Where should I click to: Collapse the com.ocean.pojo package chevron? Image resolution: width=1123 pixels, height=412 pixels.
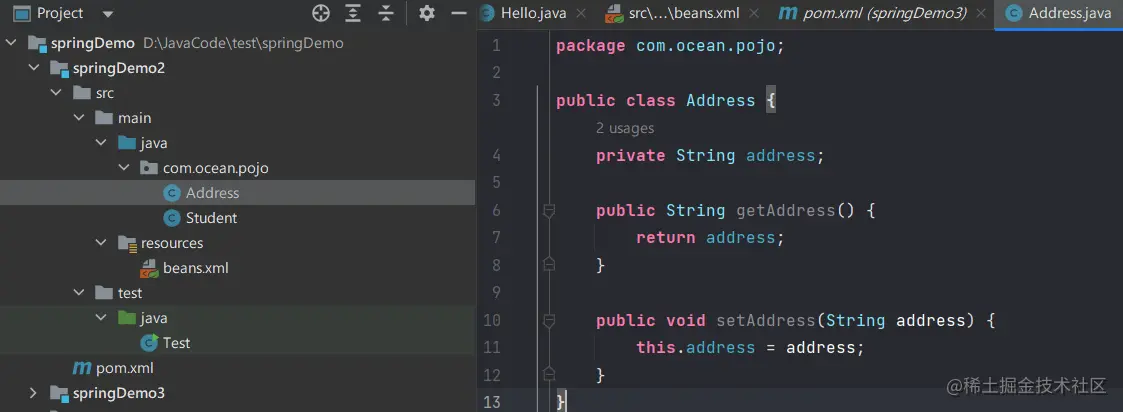coord(124,168)
